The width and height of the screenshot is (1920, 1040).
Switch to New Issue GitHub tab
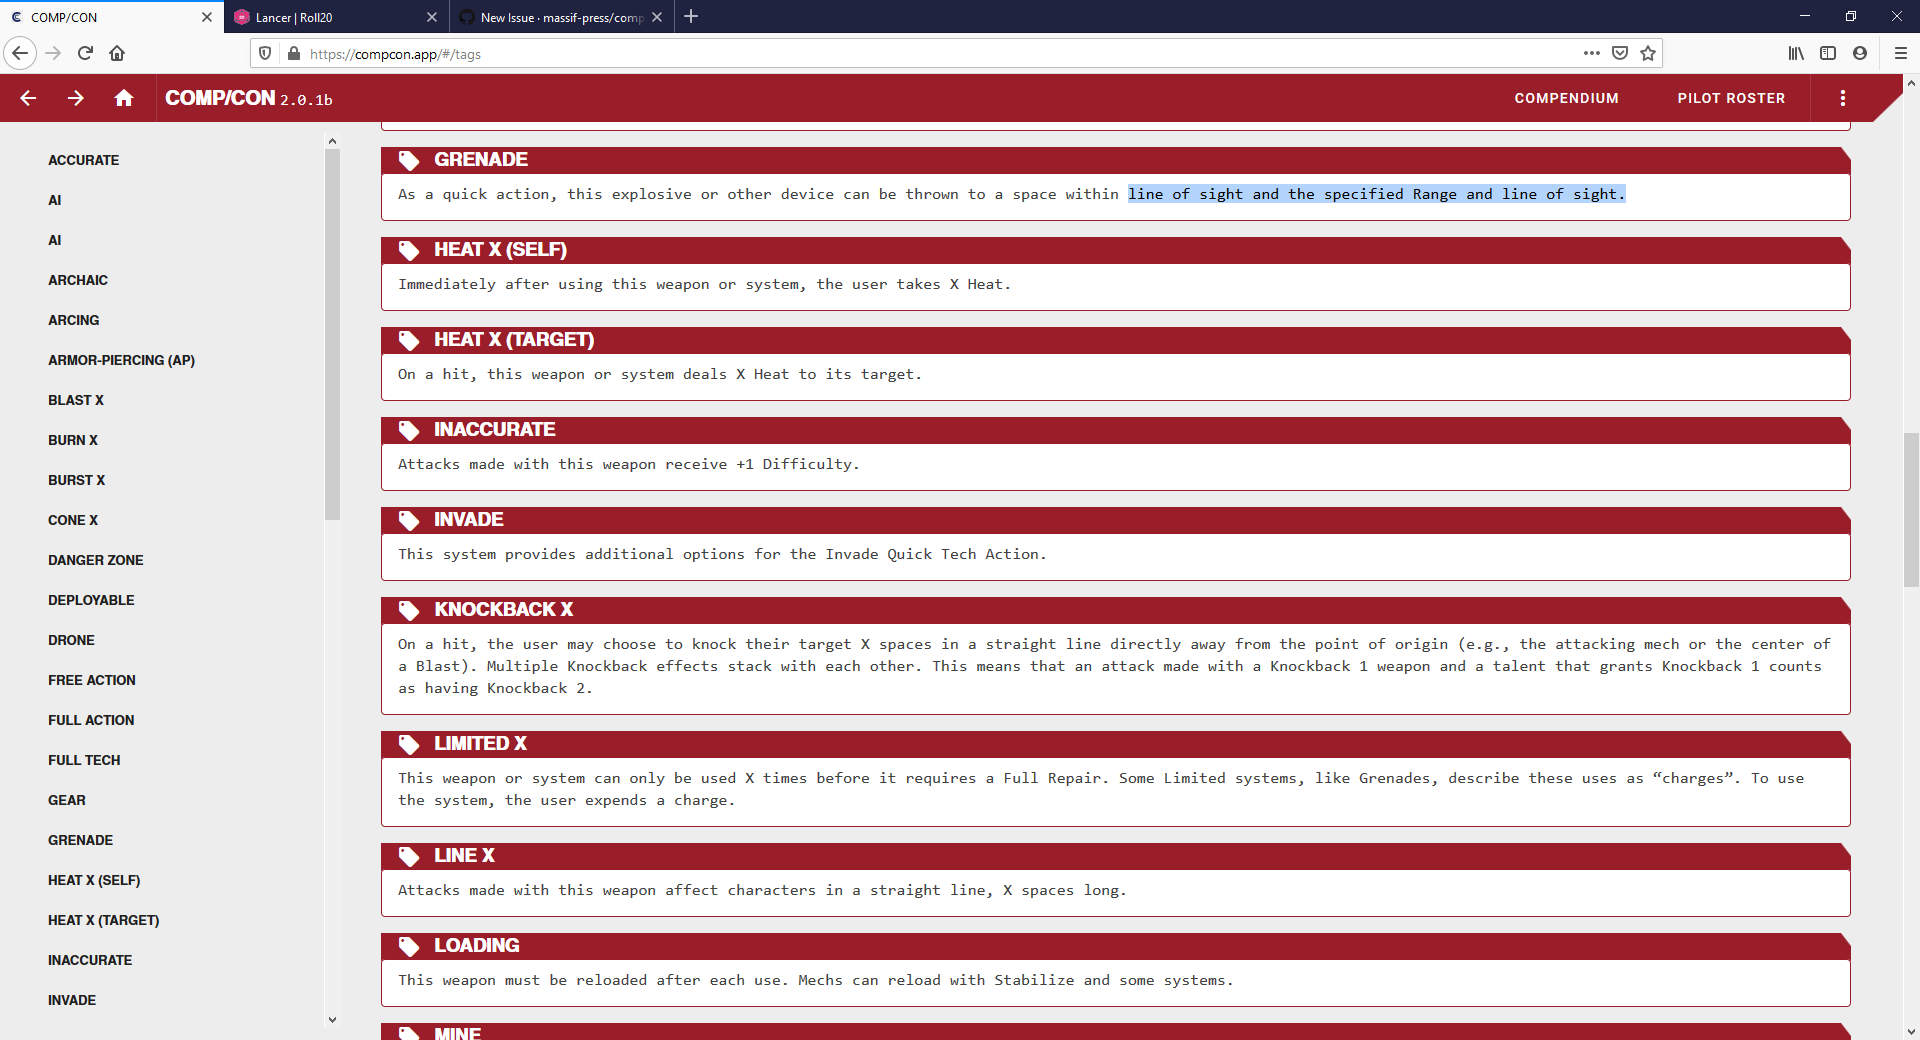click(x=560, y=17)
